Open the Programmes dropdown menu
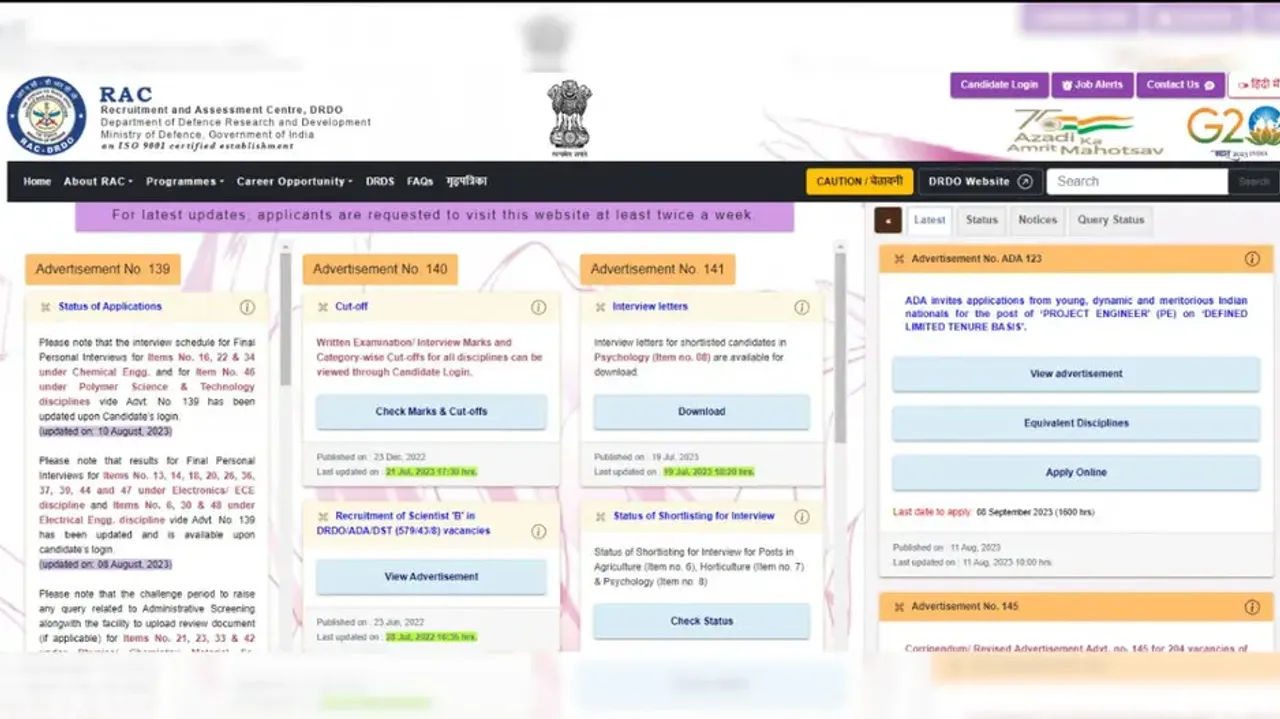1280x719 pixels. click(x=184, y=182)
